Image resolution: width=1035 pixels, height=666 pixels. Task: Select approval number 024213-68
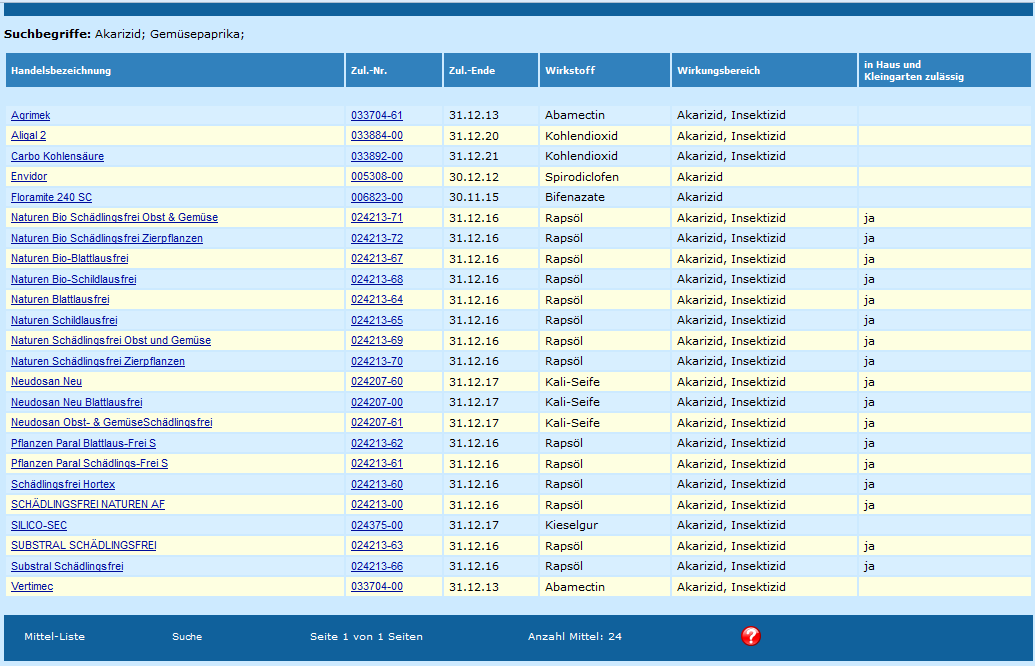tap(377, 279)
